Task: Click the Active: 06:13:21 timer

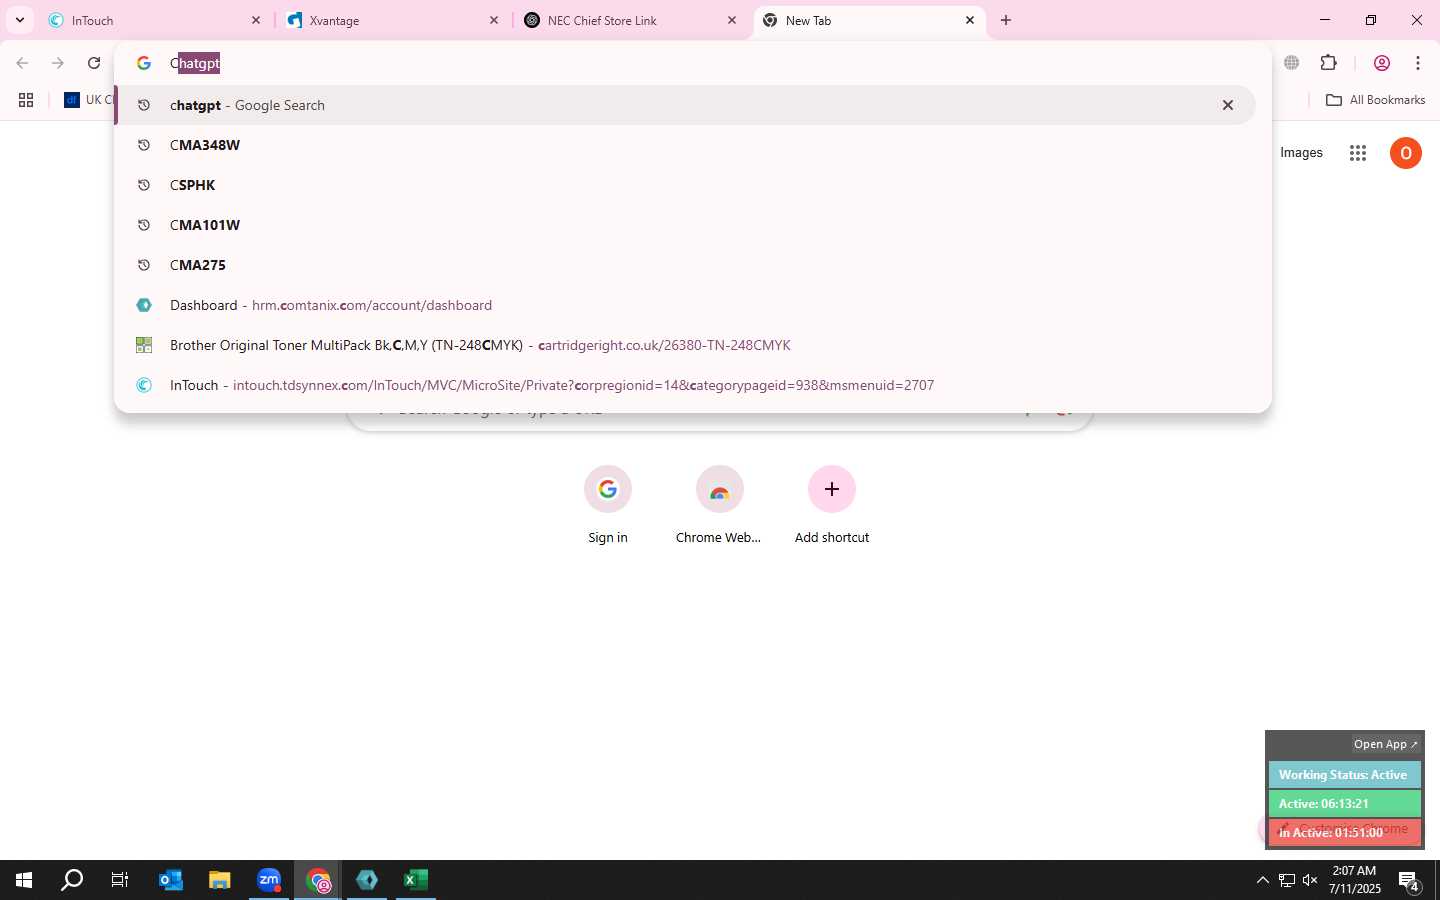Action: [1344, 803]
